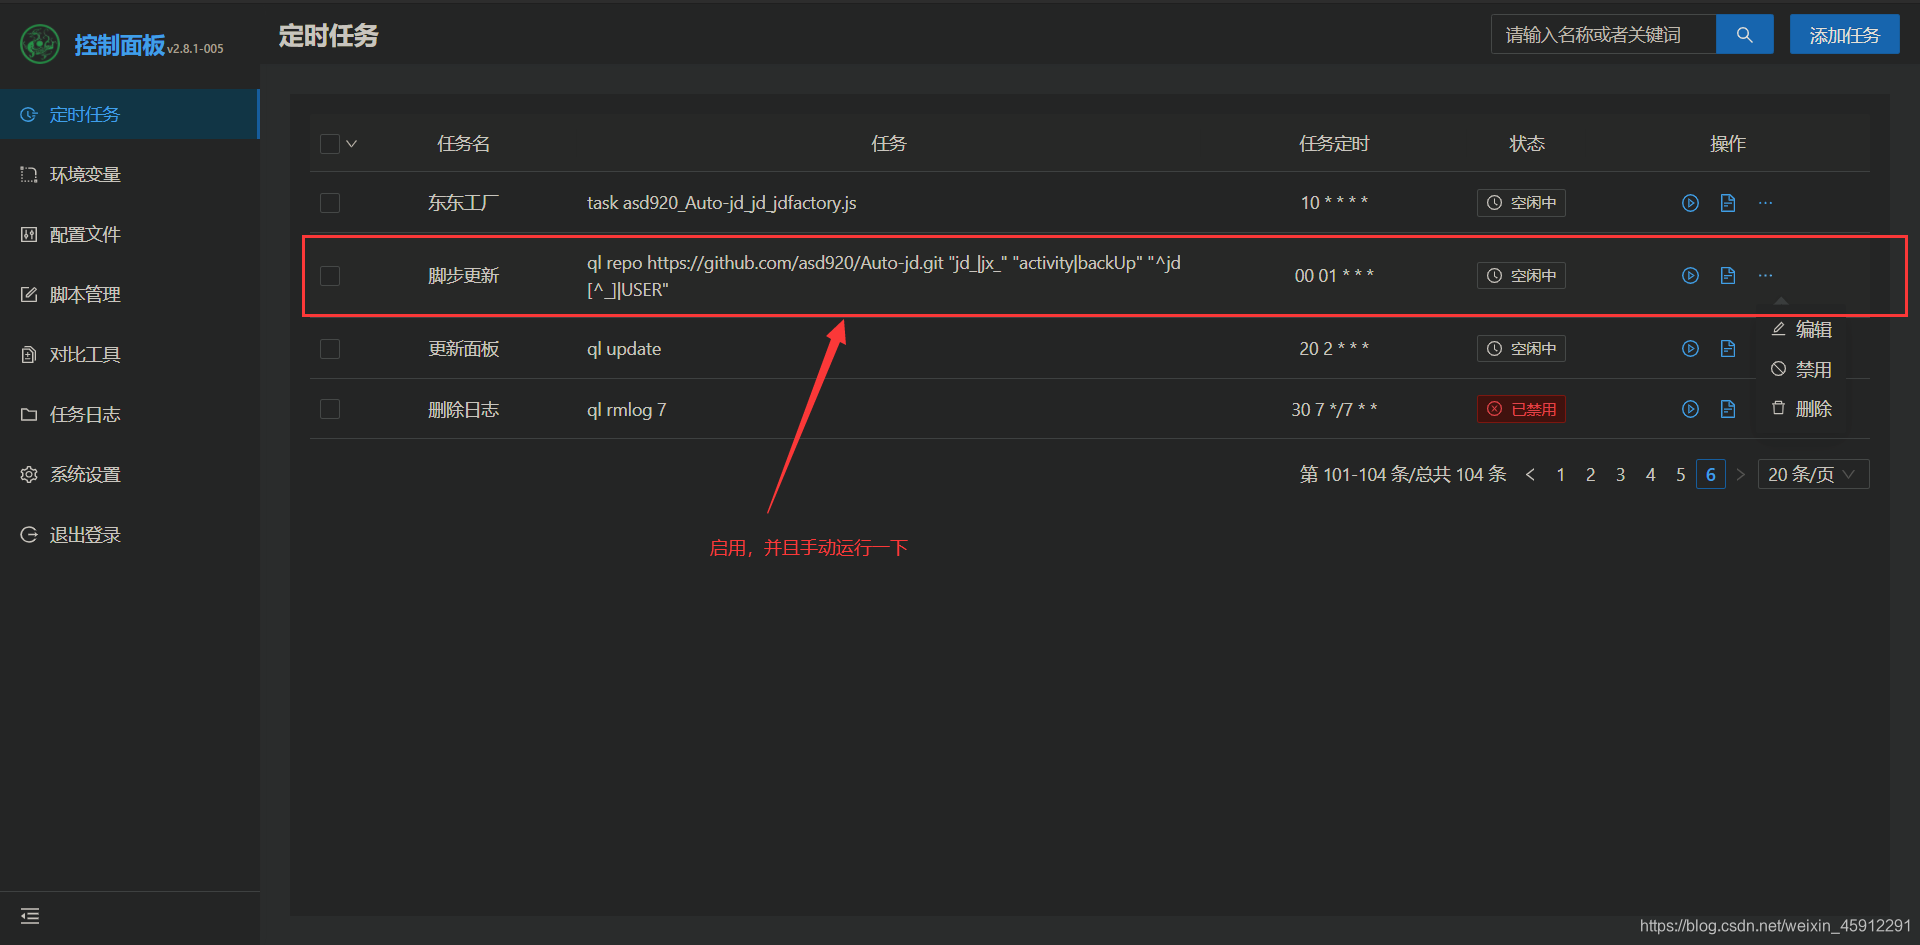Click the 空闲中 status of 东东工厂
1920x945 pixels.
click(1521, 203)
